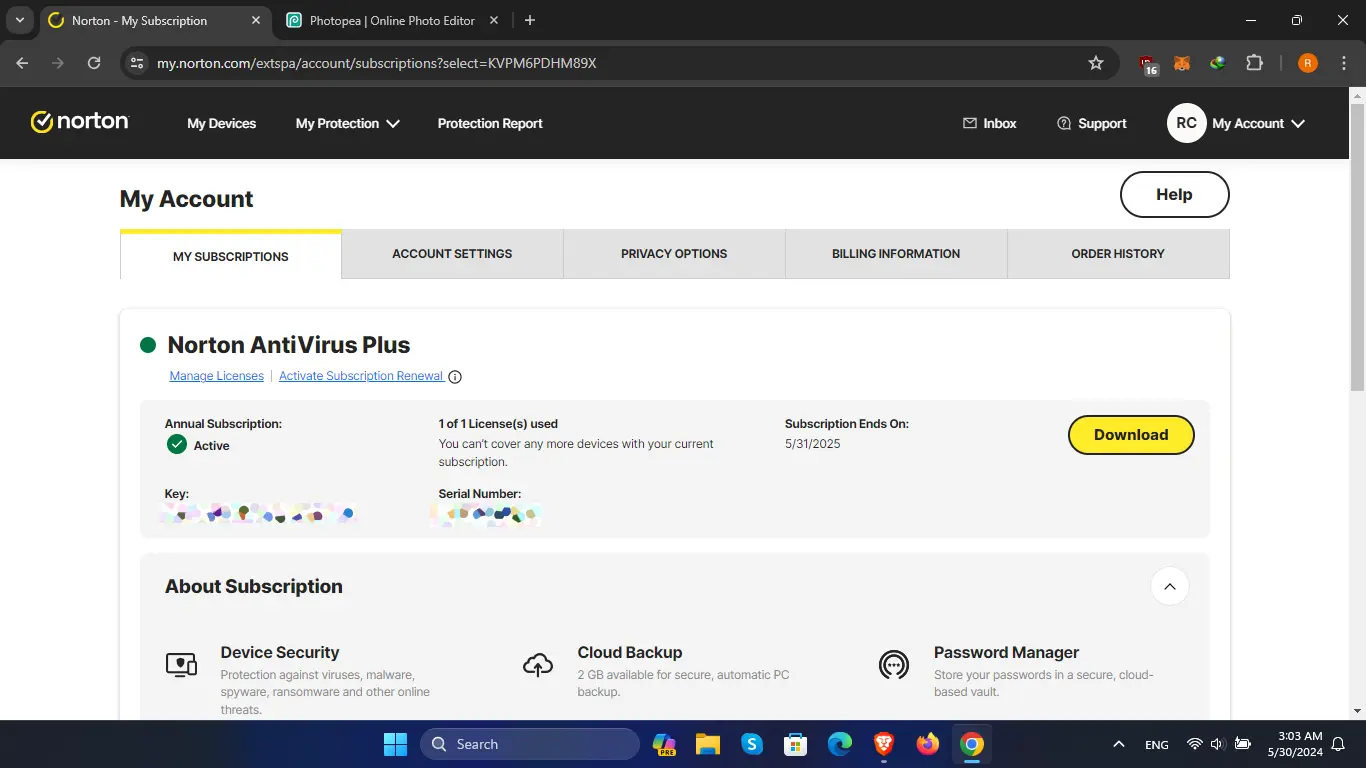Open the Windows Start menu
Viewport: 1366px width, 768px height.
396,744
